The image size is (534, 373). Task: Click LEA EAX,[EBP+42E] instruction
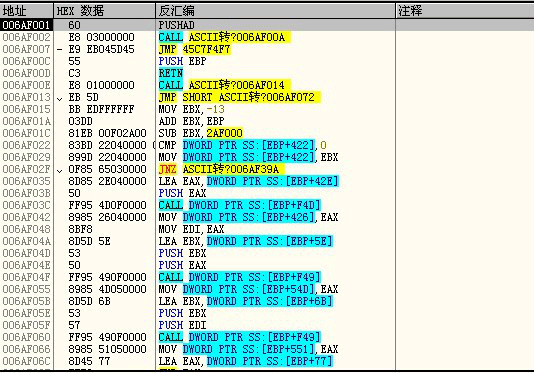click(248, 181)
